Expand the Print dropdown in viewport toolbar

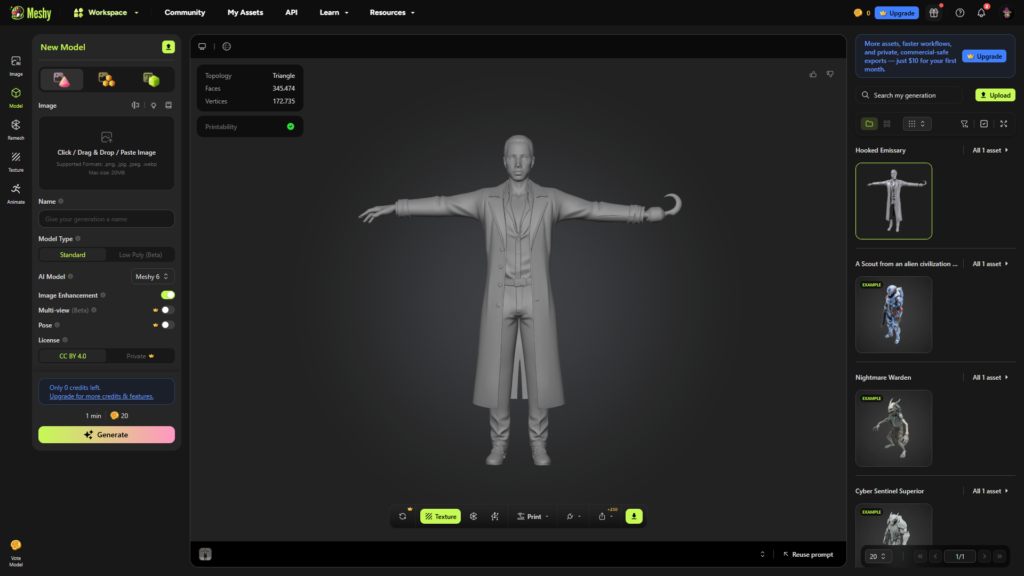point(532,516)
